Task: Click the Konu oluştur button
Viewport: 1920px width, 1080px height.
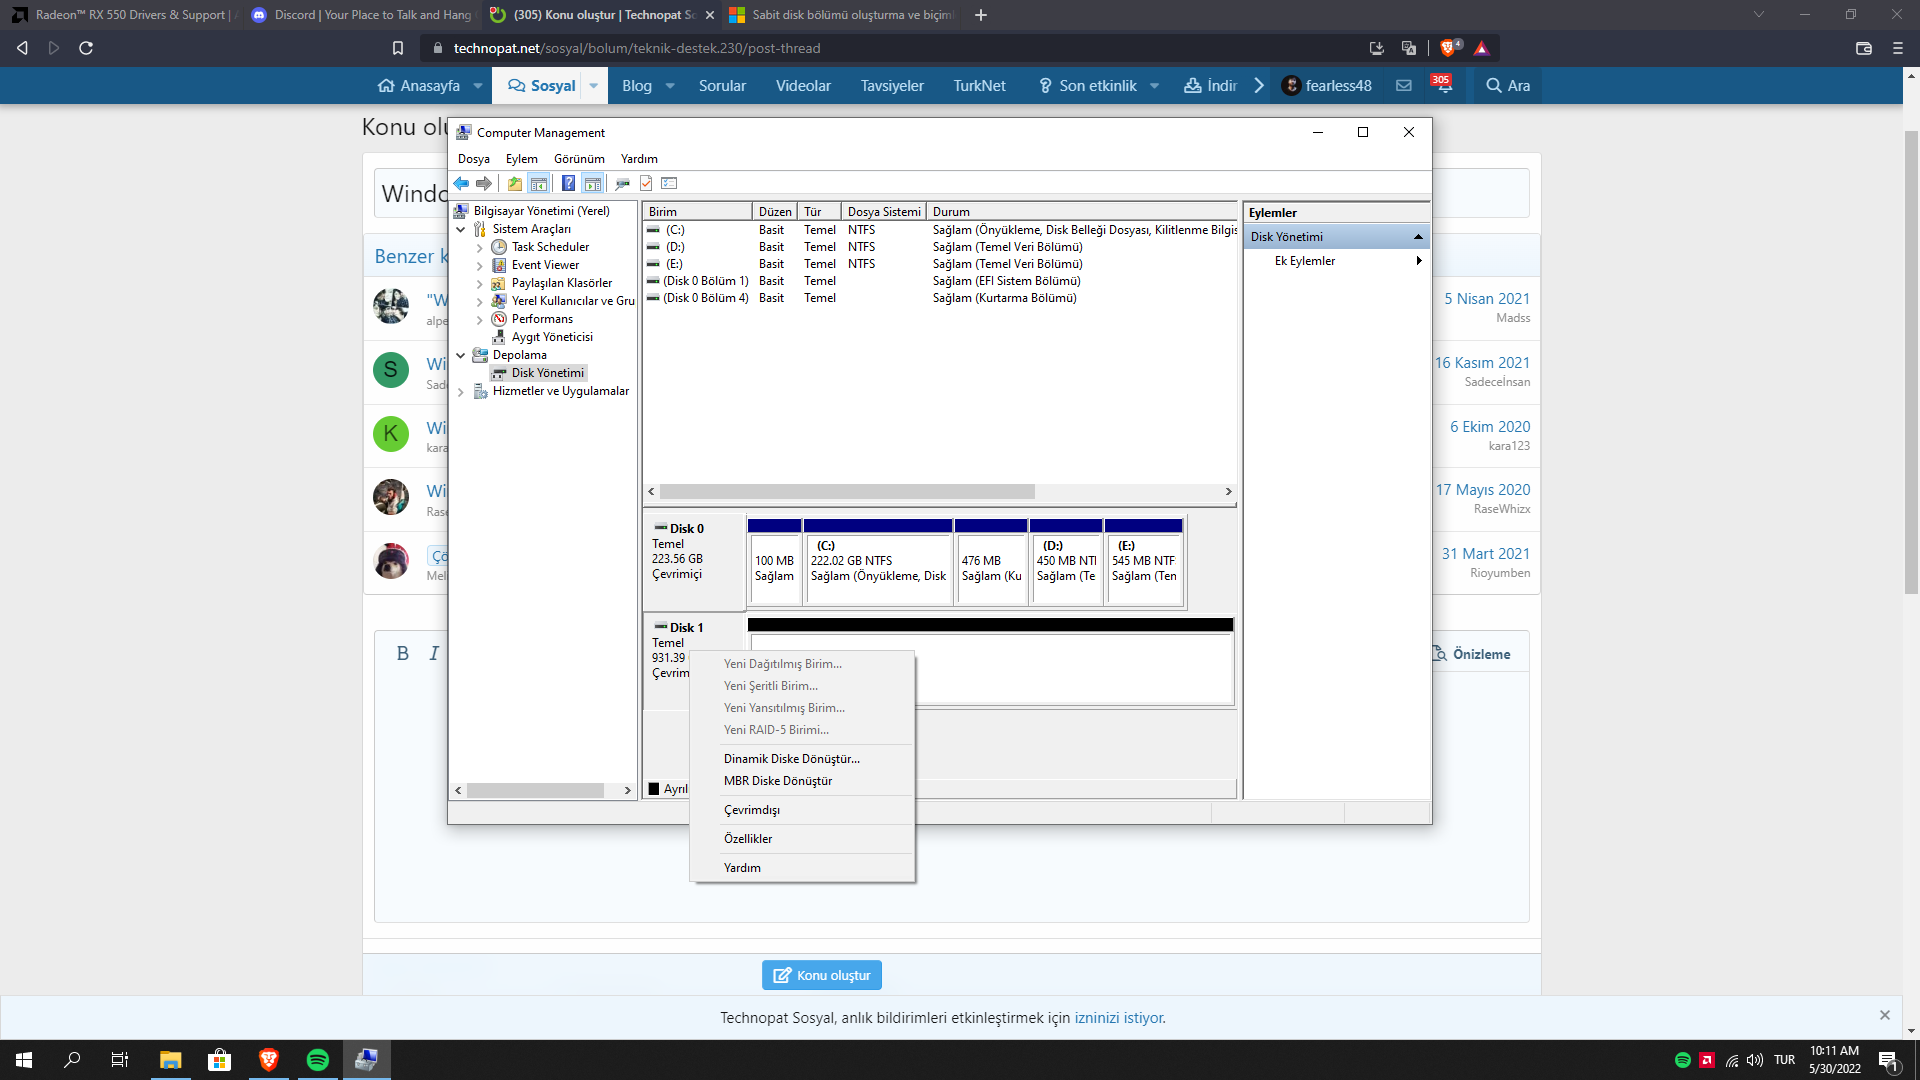Action: [822, 975]
